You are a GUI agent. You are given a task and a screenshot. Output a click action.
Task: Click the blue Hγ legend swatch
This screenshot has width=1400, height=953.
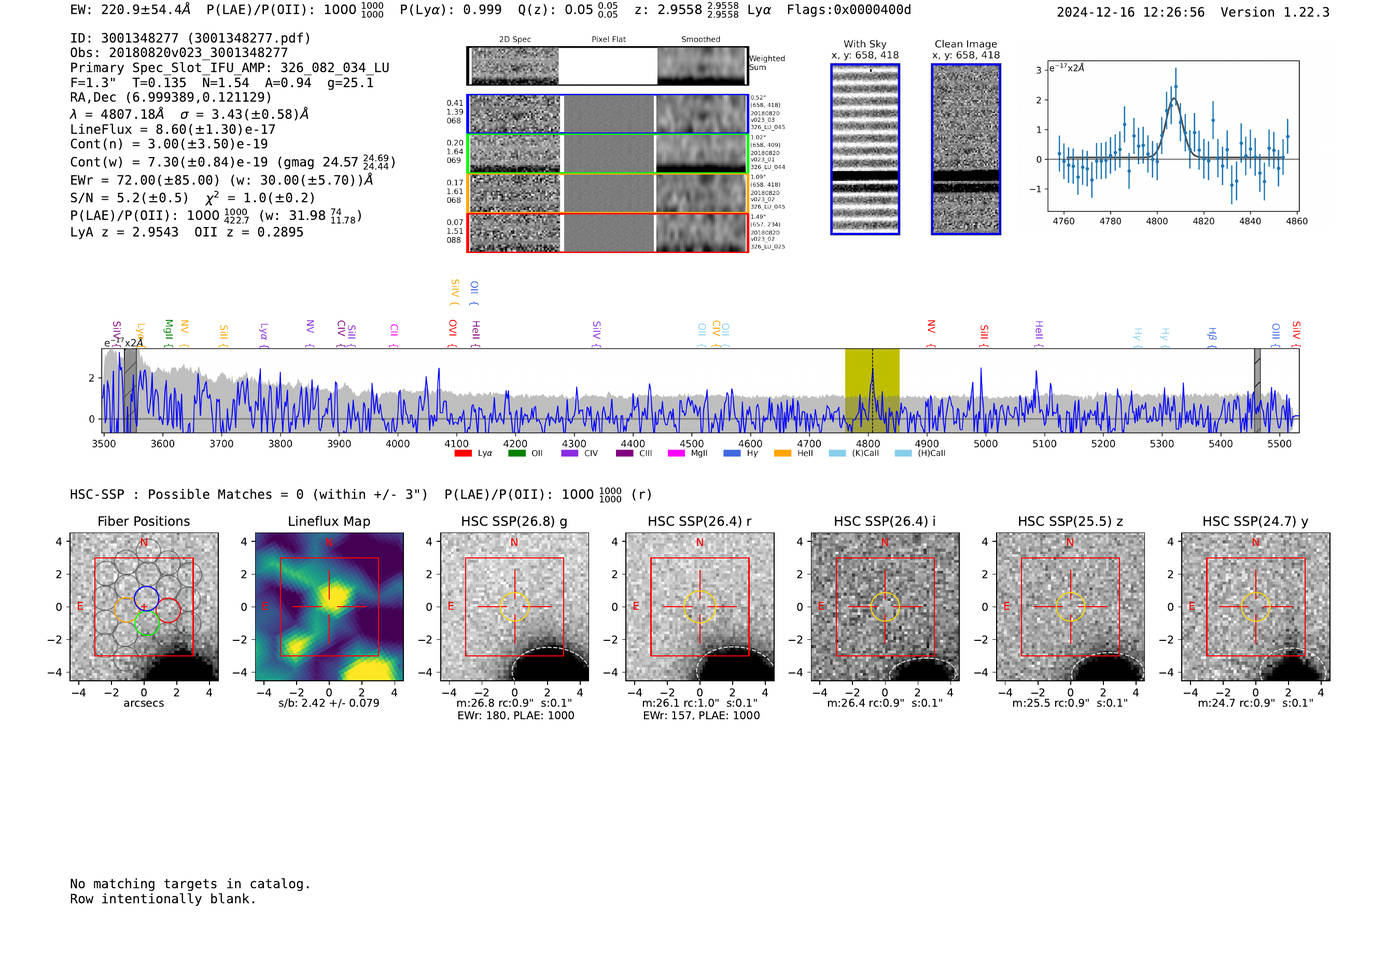731,454
